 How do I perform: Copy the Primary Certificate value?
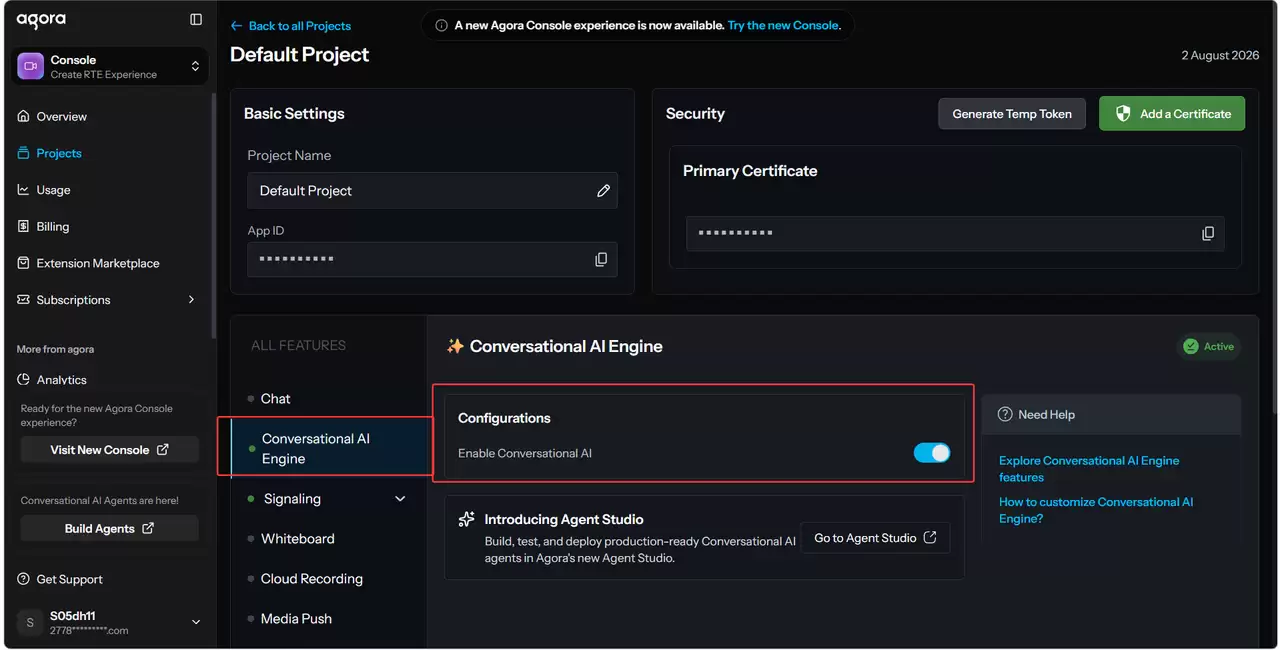tap(1208, 233)
